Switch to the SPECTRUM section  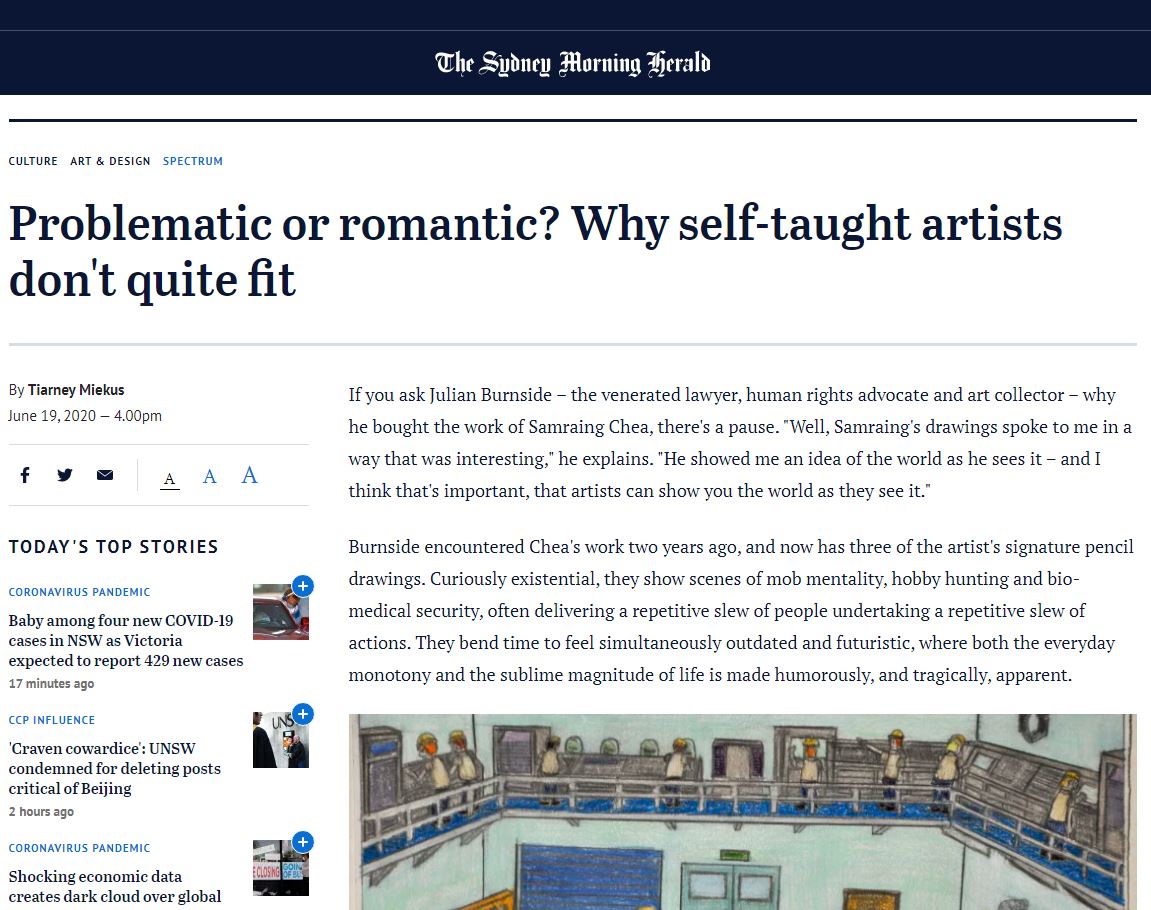click(192, 161)
